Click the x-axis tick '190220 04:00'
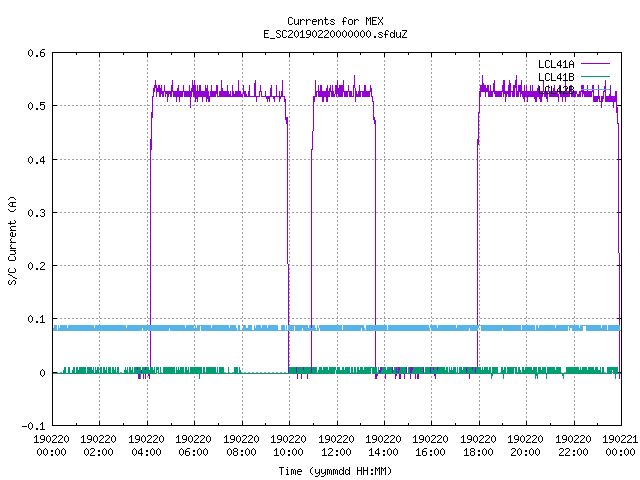The height and width of the screenshot is (480, 640). pyautogui.click(x=146, y=445)
